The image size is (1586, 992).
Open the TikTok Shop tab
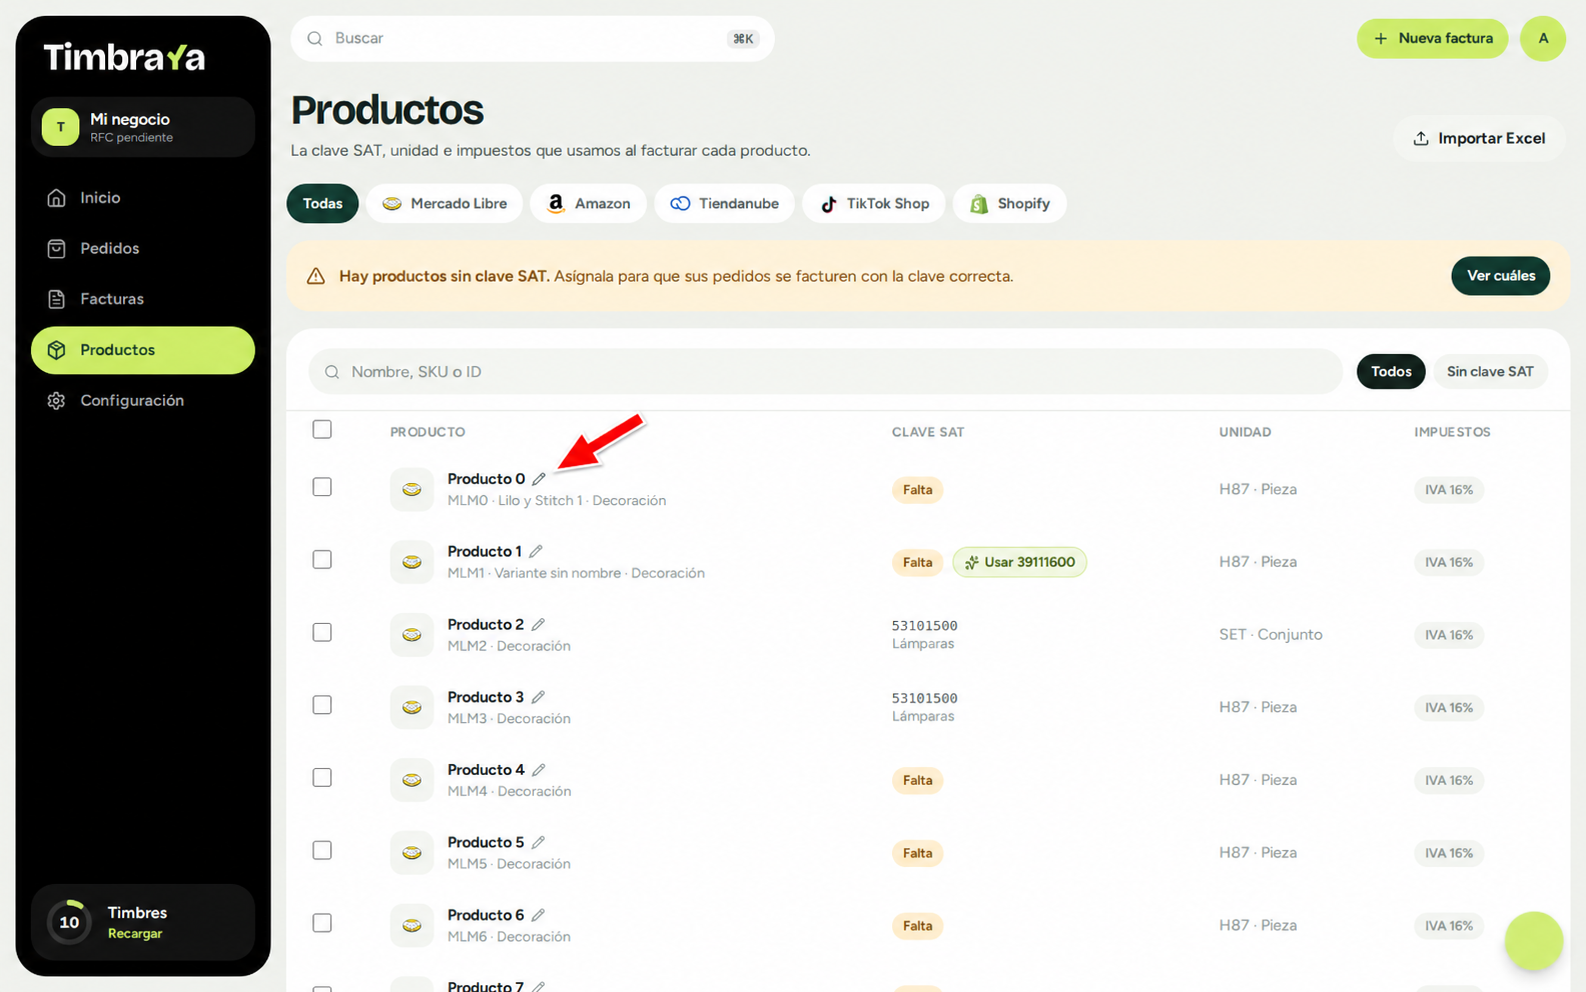[x=874, y=203]
